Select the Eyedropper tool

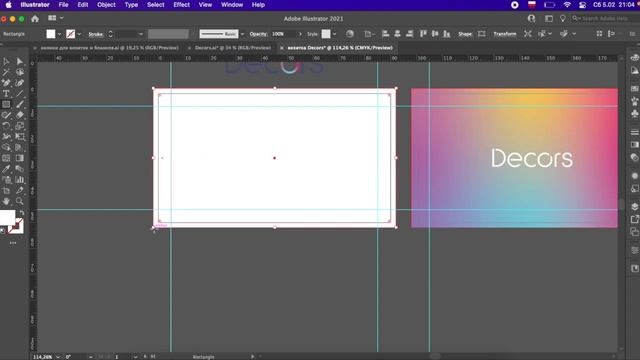click(x=6, y=169)
